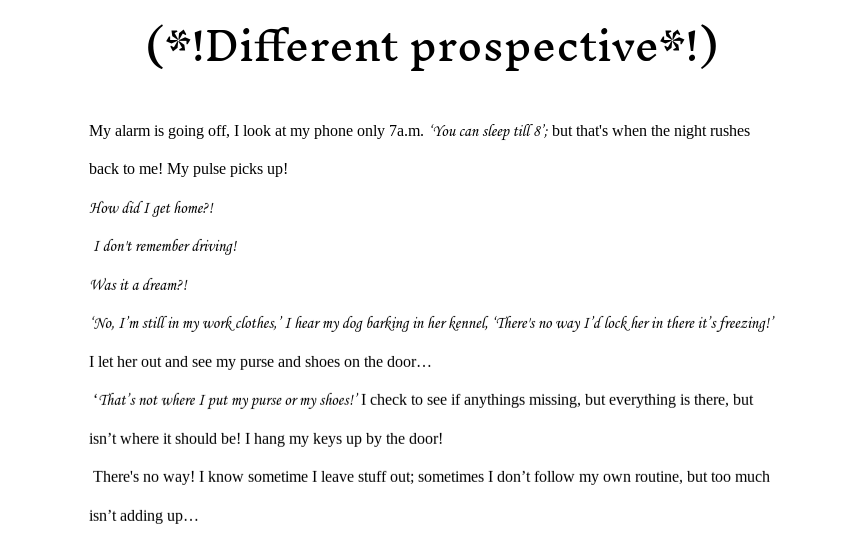Image resolution: width=854 pixels, height=540 pixels.
Task: Click the closing parenthesis of the title
Action: [x=709, y=47]
